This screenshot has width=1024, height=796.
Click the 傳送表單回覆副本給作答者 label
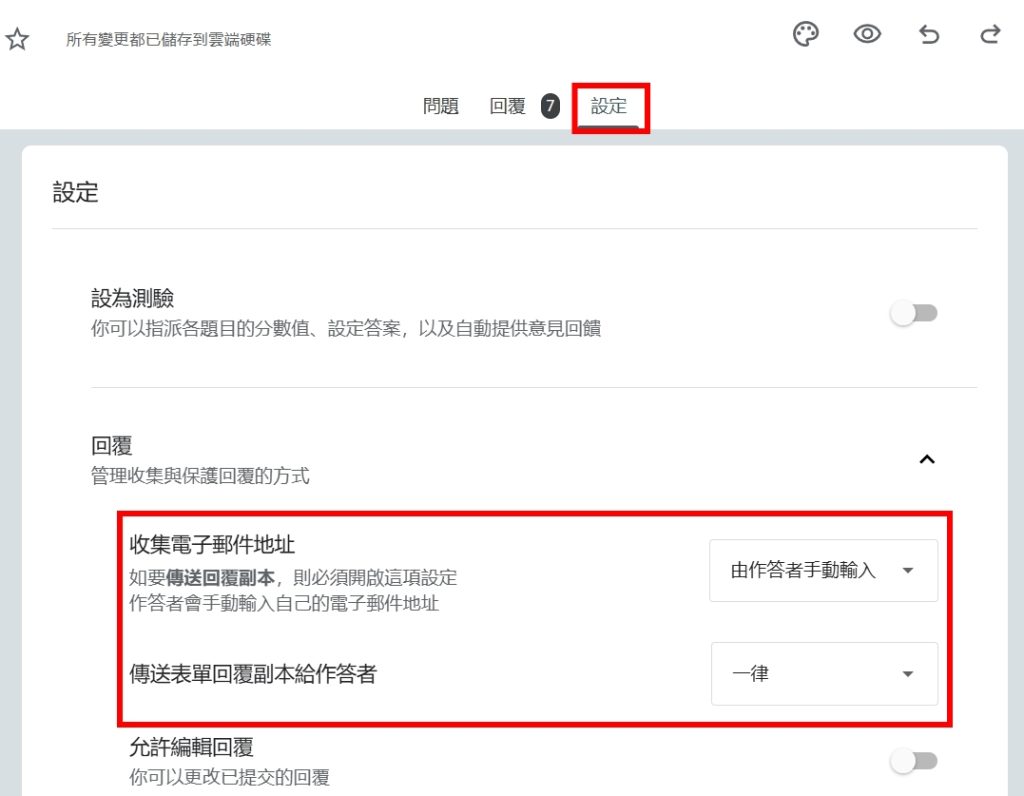pos(253,674)
